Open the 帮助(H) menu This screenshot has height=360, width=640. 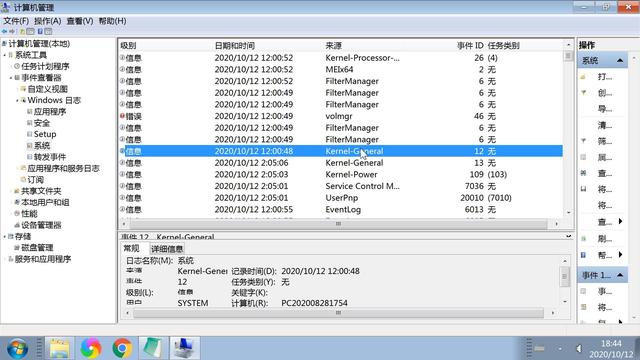(112, 21)
